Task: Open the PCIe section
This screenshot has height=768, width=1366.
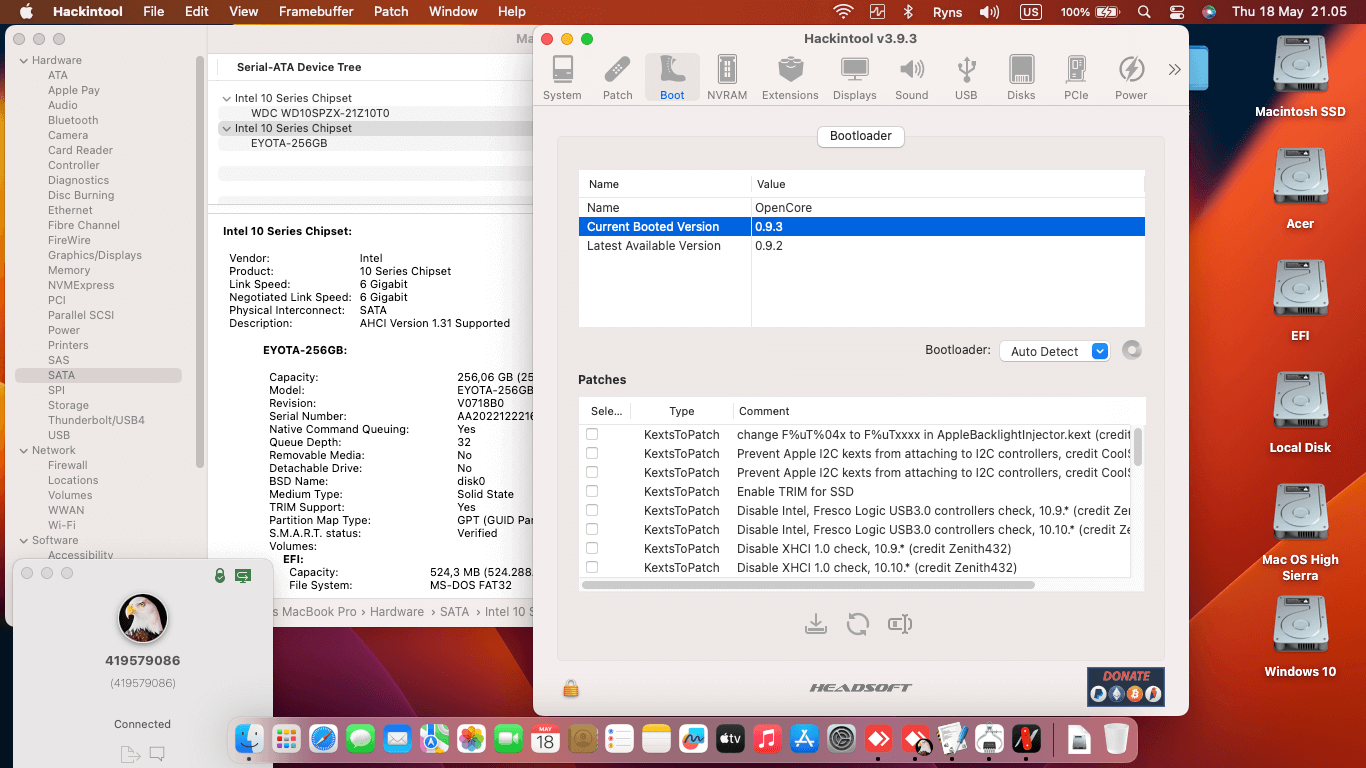Action: [1076, 78]
